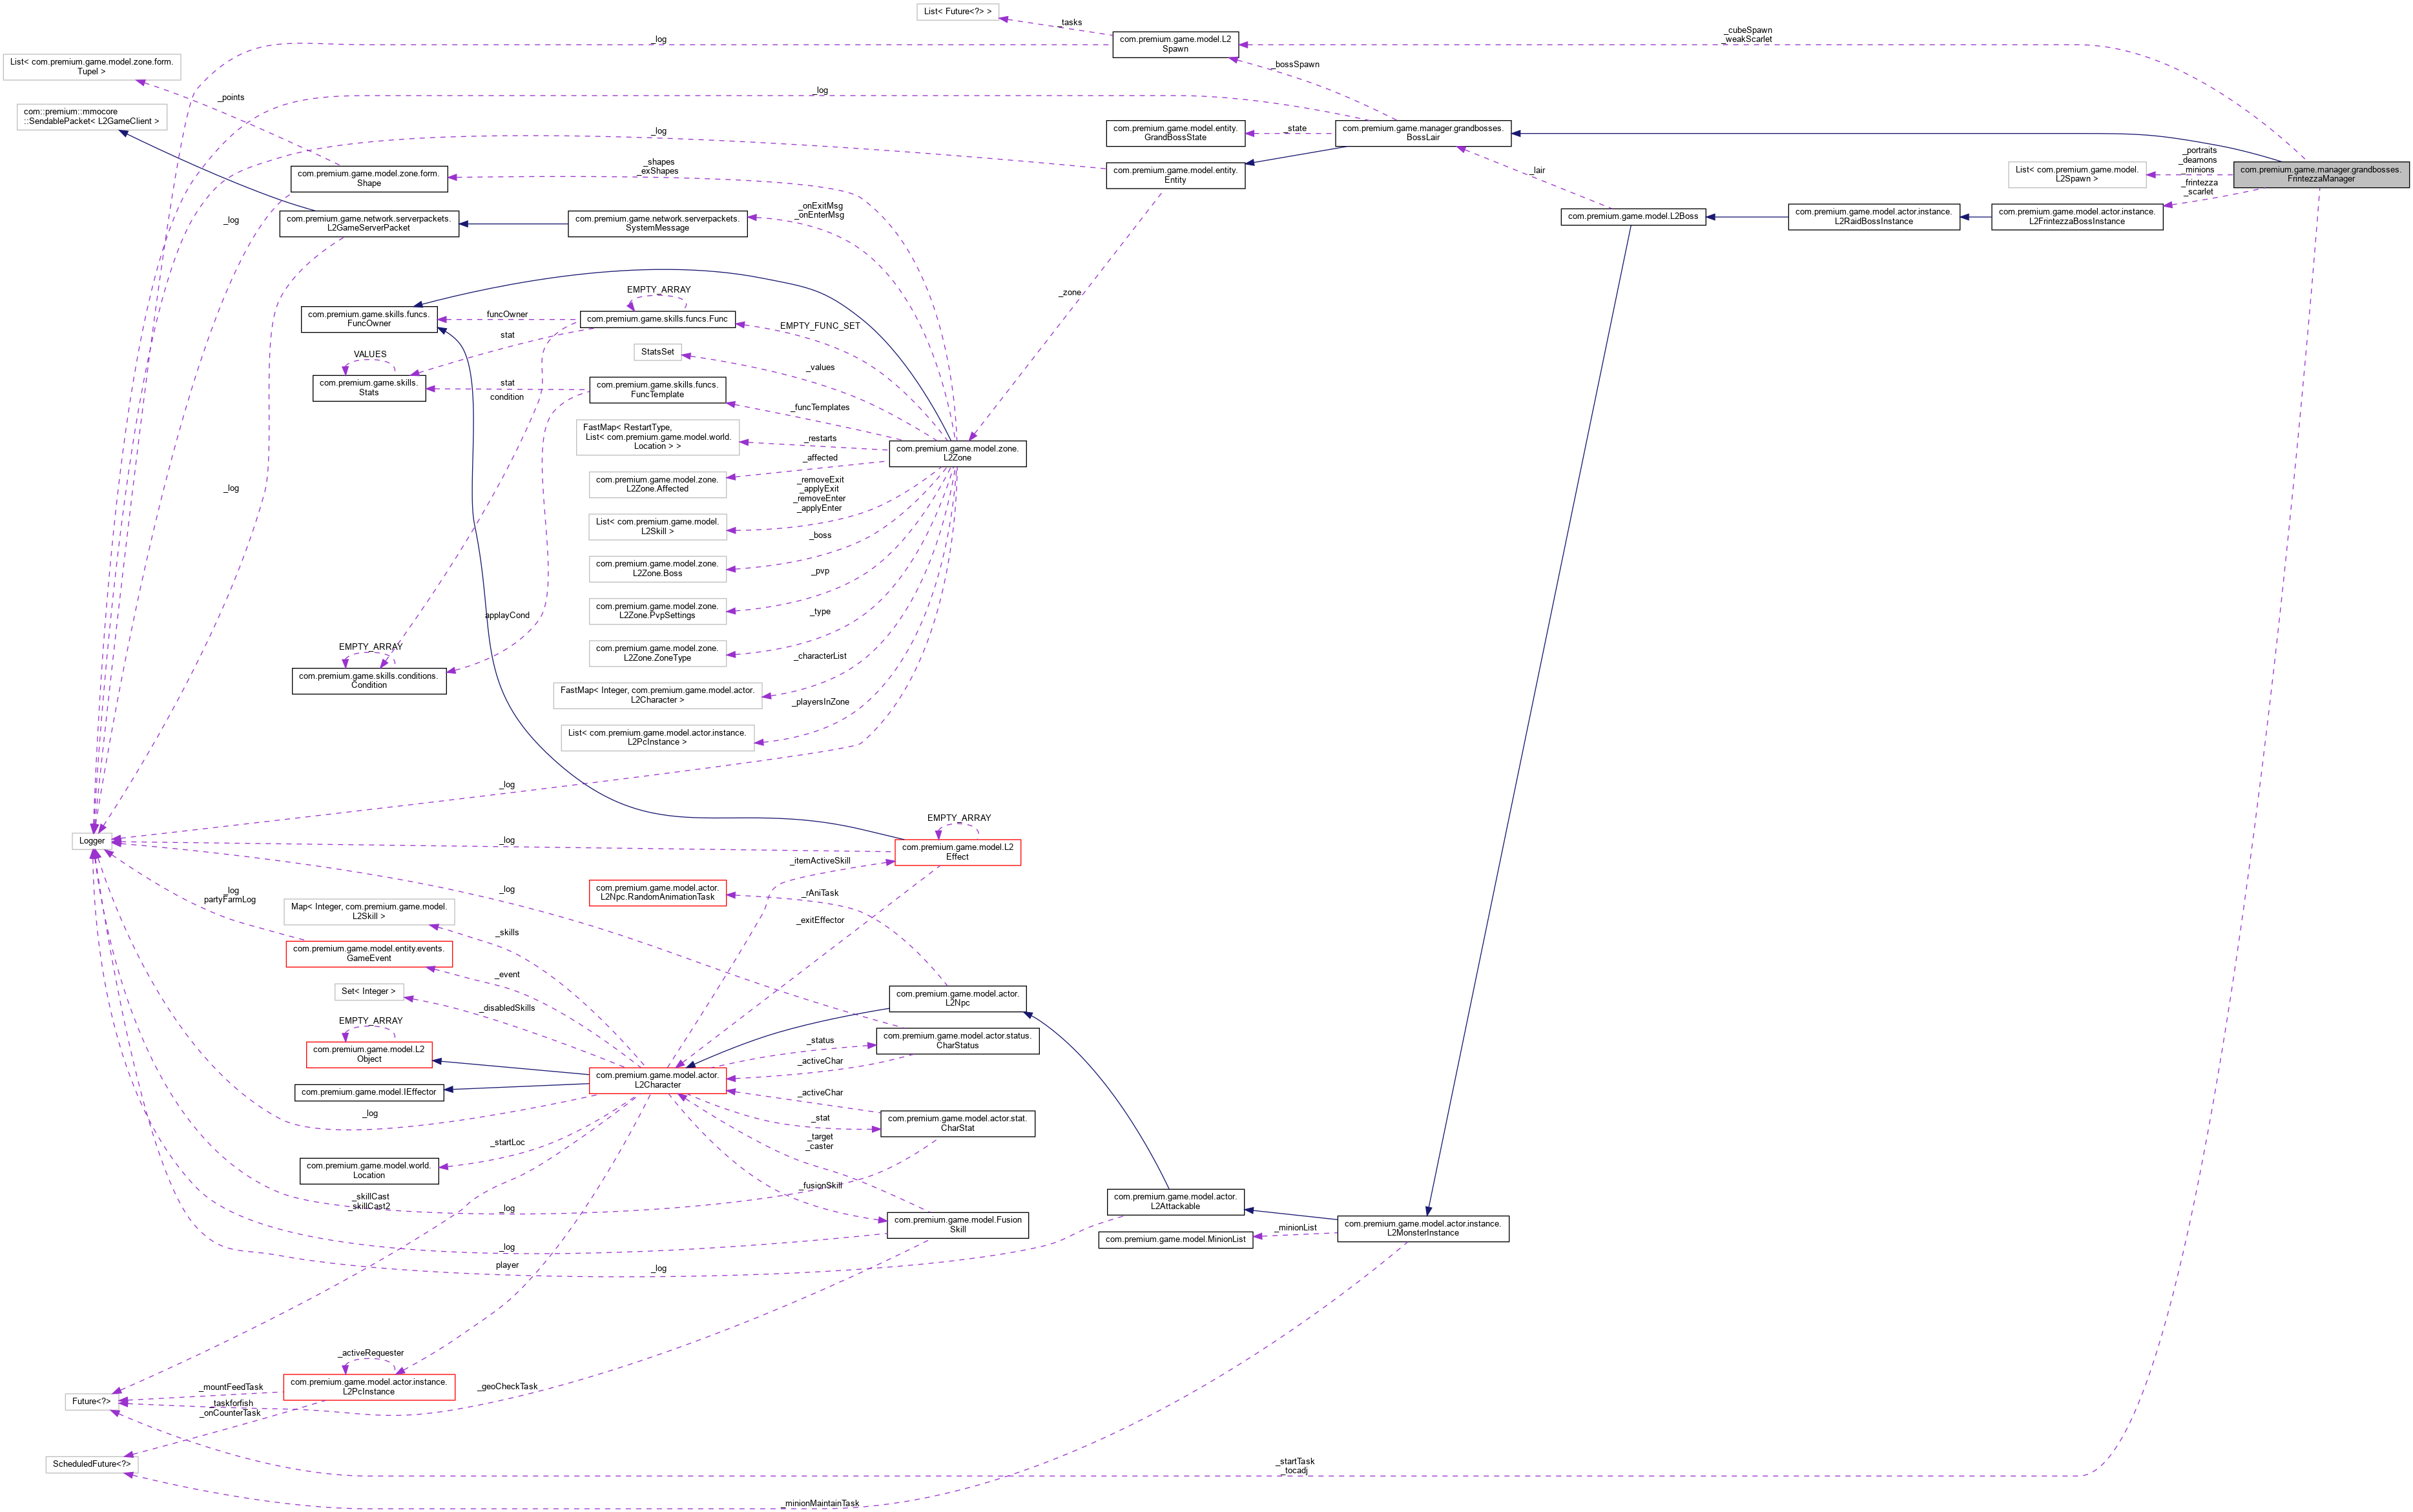Viewport: 2413px width, 1512px height.
Task: Open the GrandBossState node
Action: pyautogui.click(x=1175, y=133)
